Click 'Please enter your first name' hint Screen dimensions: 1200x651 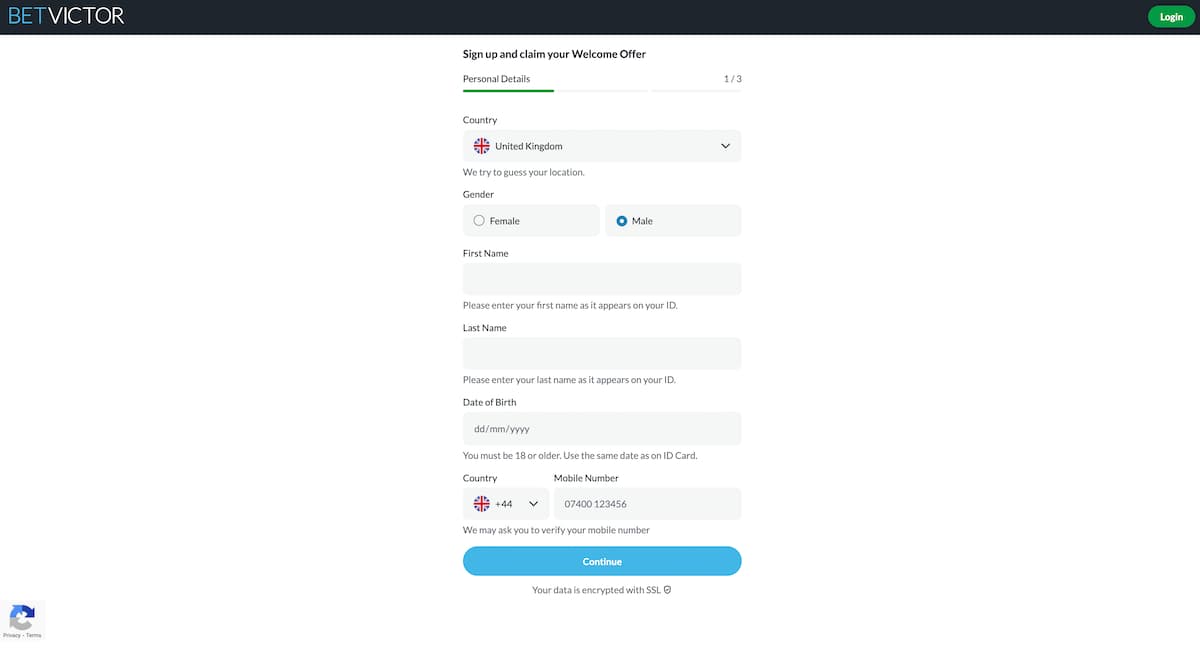[570, 305]
